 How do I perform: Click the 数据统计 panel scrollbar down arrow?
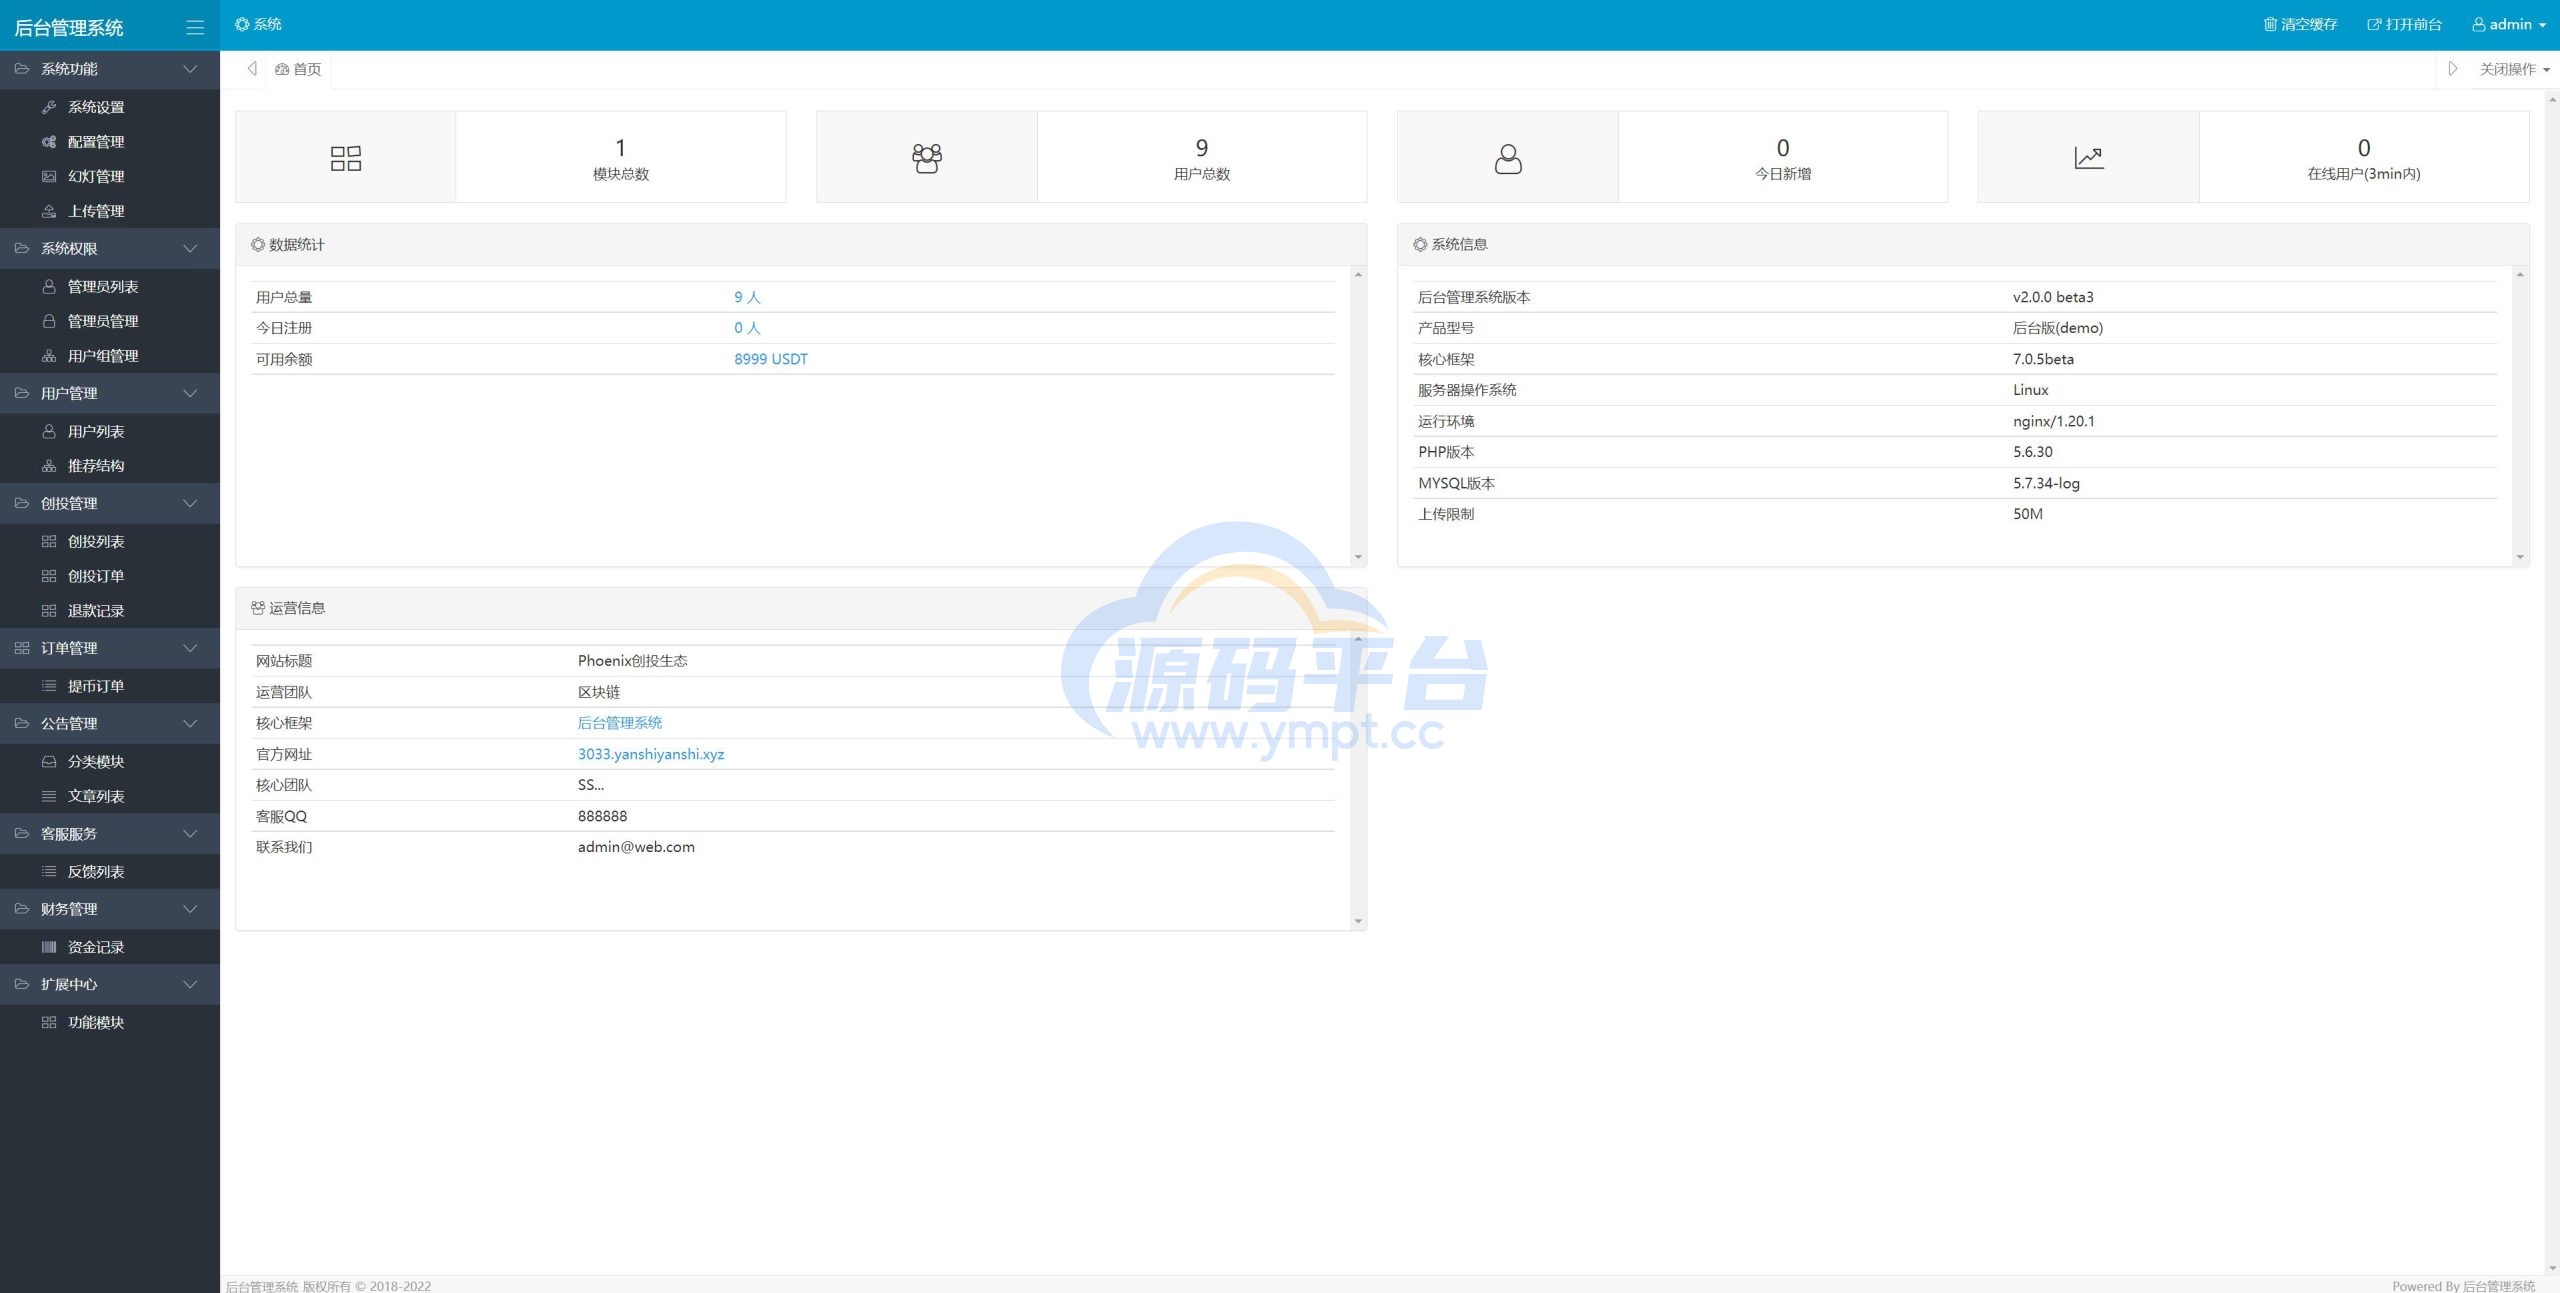1358,557
